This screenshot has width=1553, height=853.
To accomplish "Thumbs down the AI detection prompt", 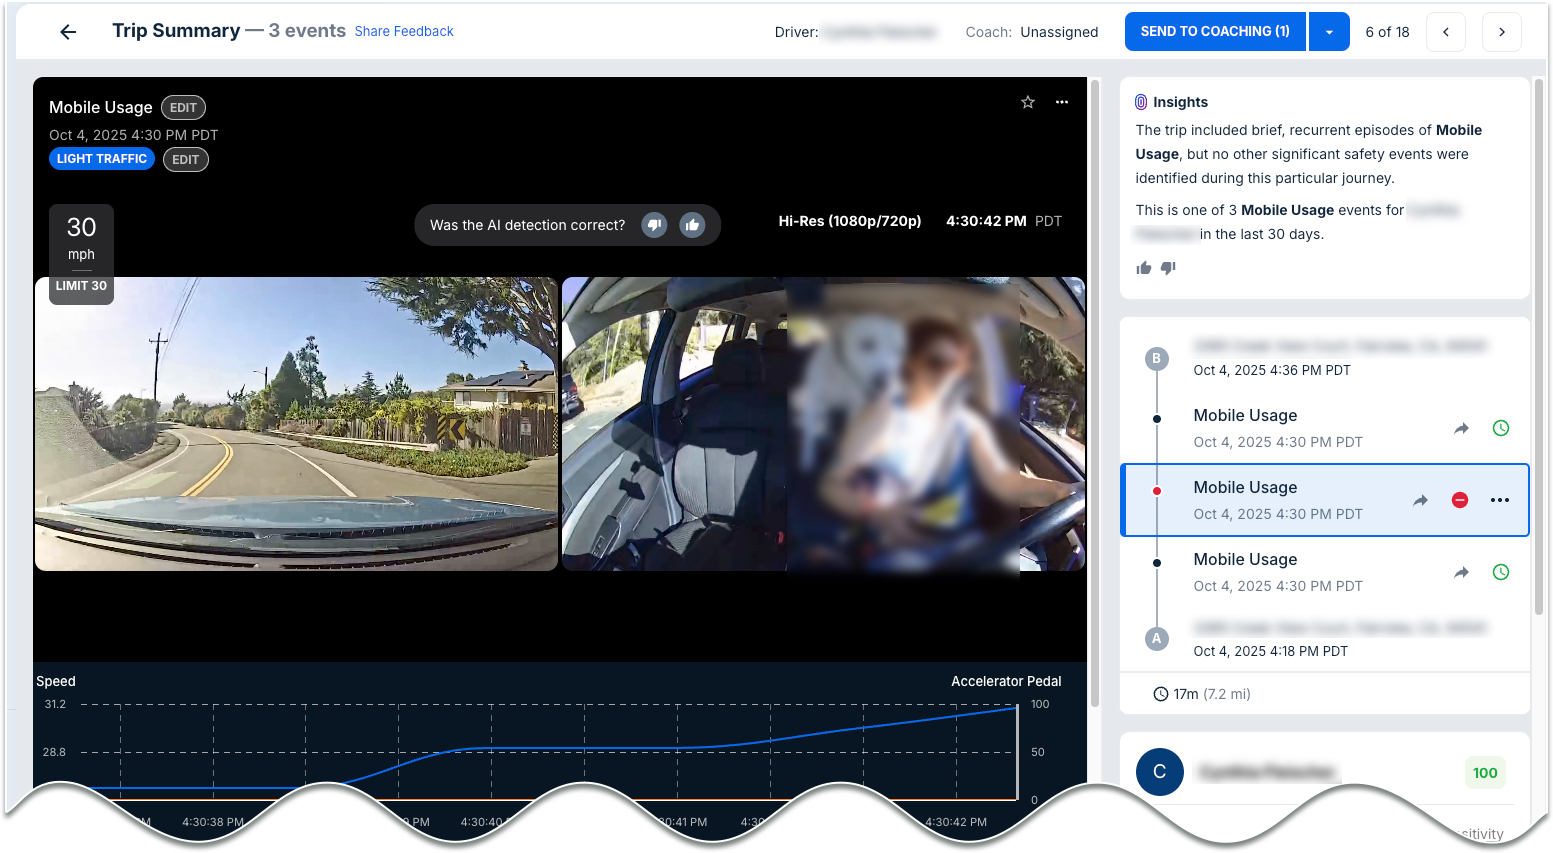I will 654,225.
